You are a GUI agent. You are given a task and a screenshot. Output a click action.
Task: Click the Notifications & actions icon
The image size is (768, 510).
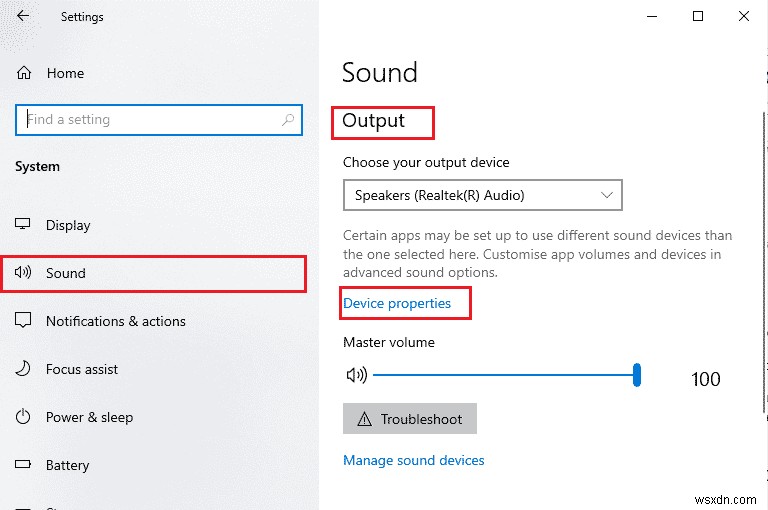tap(24, 321)
